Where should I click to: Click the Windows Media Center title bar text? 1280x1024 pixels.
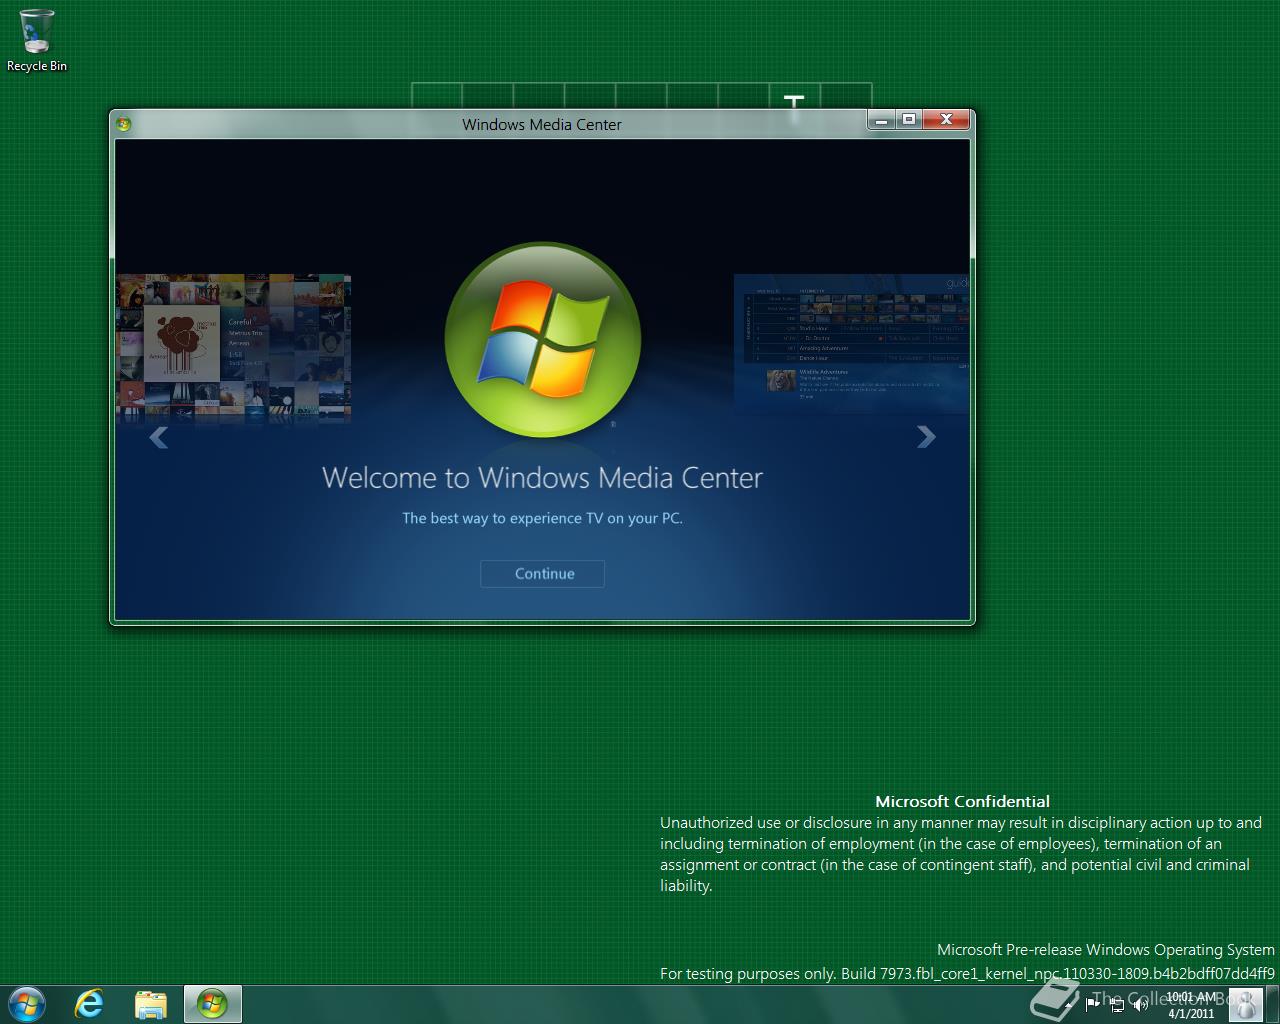click(542, 124)
